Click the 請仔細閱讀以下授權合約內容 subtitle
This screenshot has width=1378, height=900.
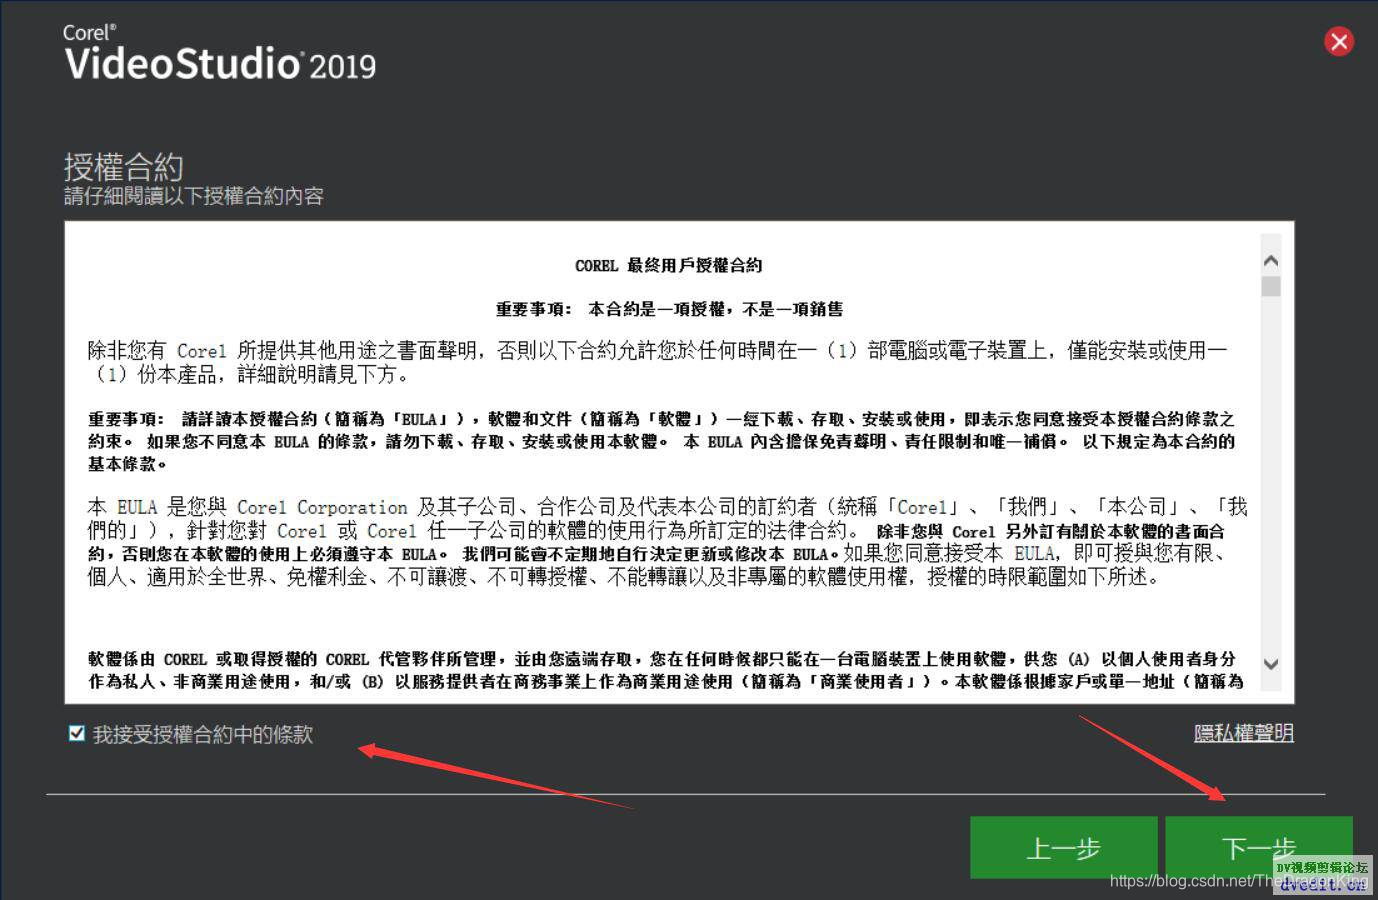194,196
